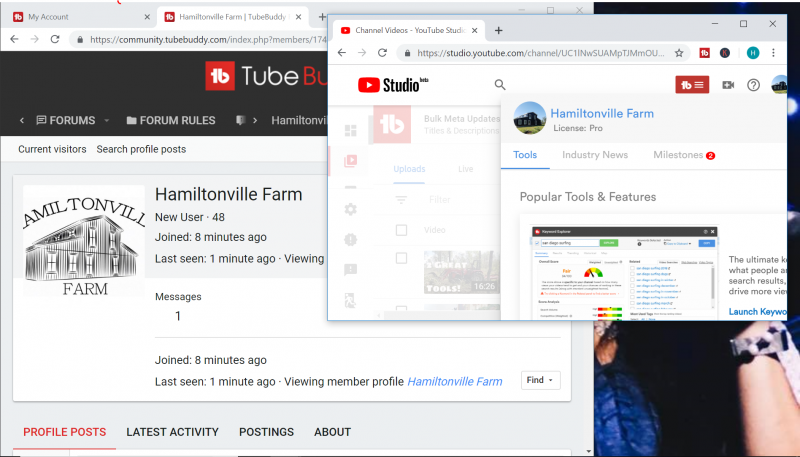Expand the Find dropdown button

[541, 380]
